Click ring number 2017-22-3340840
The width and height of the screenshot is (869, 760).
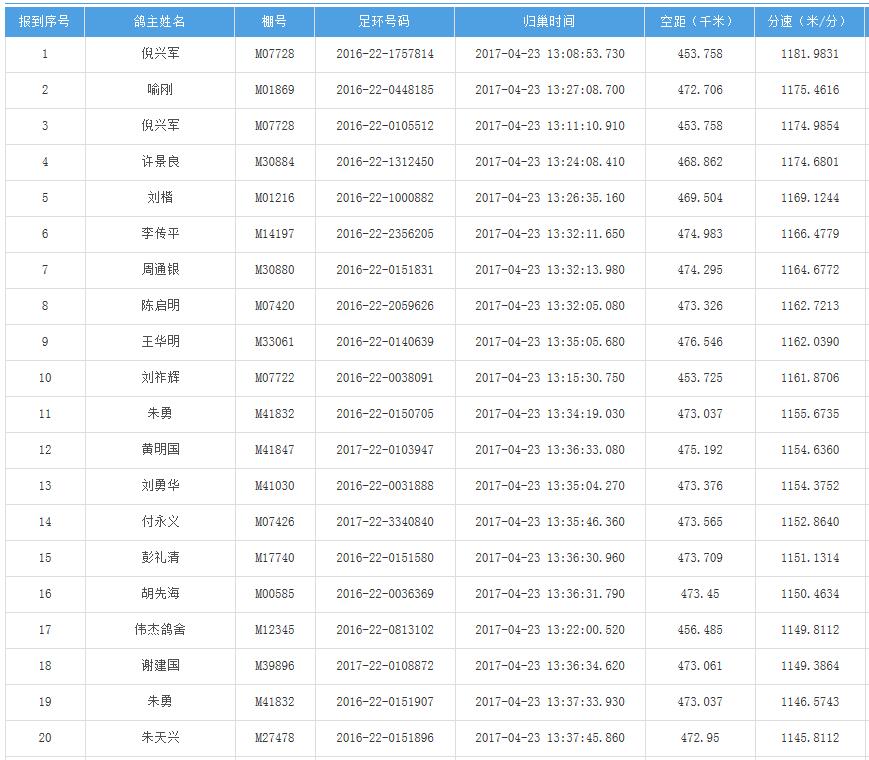pos(384,522)
